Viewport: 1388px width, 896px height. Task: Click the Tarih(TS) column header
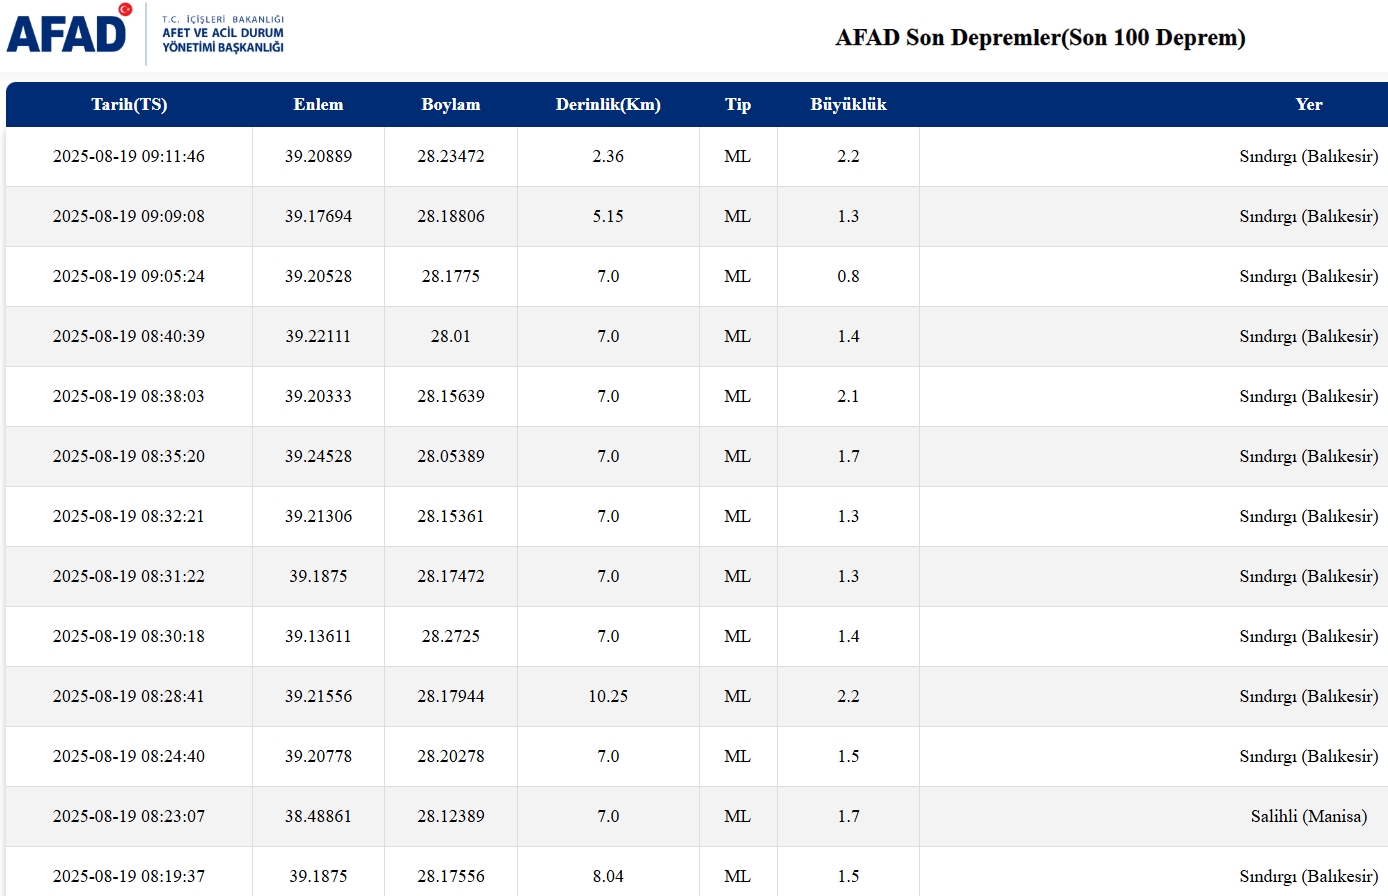[x=129, y=104]
